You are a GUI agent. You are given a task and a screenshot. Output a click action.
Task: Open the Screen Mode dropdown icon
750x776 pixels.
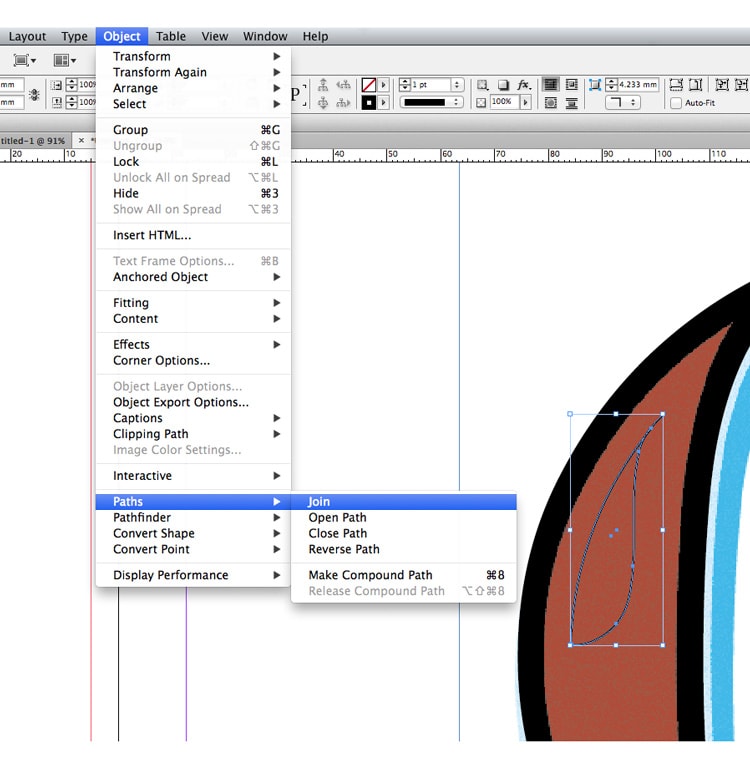coord(24,60)
